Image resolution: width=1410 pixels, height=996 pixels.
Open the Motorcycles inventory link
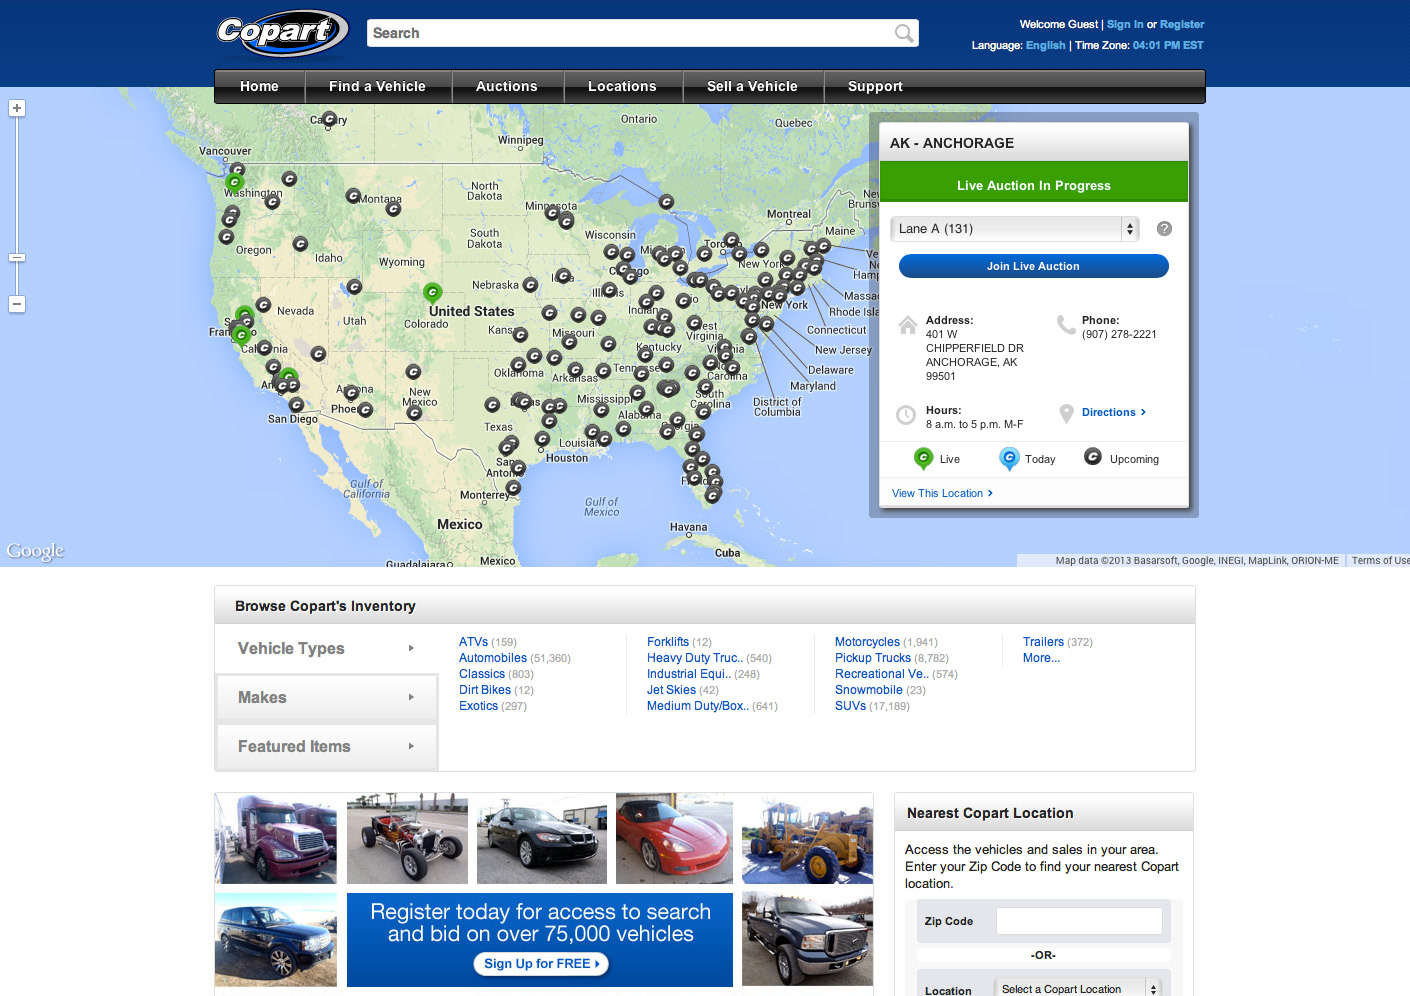click(867, 642)
